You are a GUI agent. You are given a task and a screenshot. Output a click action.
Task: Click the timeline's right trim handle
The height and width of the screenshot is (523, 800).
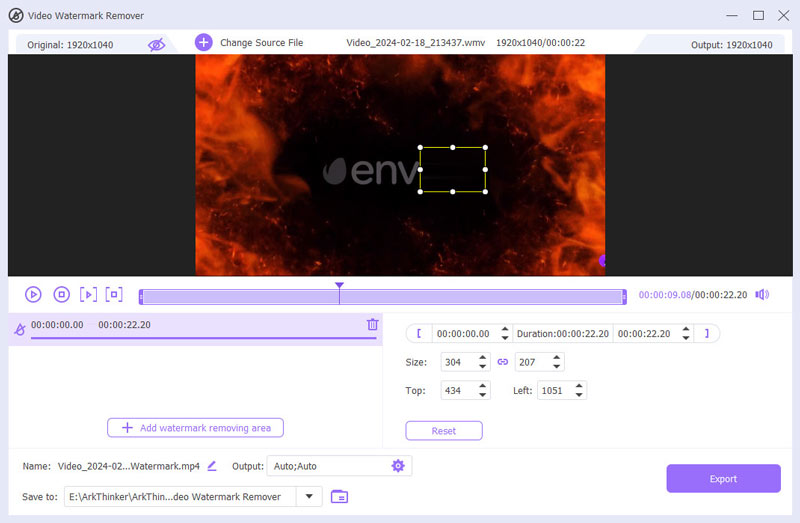point(624,297)
